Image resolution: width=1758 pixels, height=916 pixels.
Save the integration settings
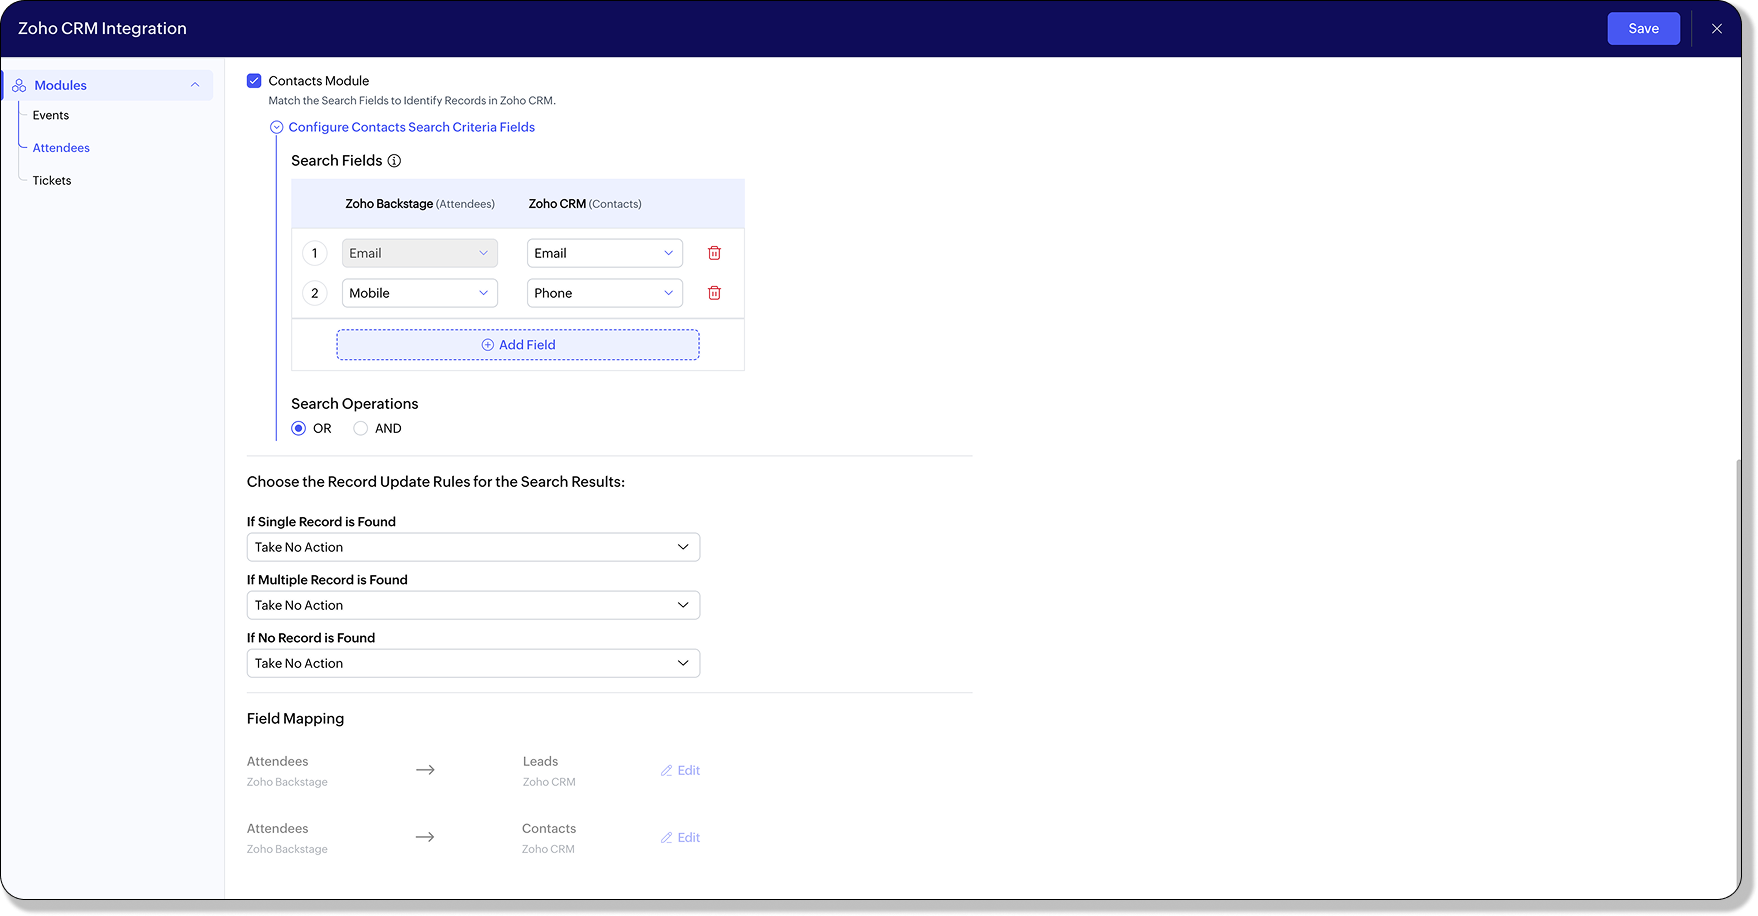(x=1643, y=29)
